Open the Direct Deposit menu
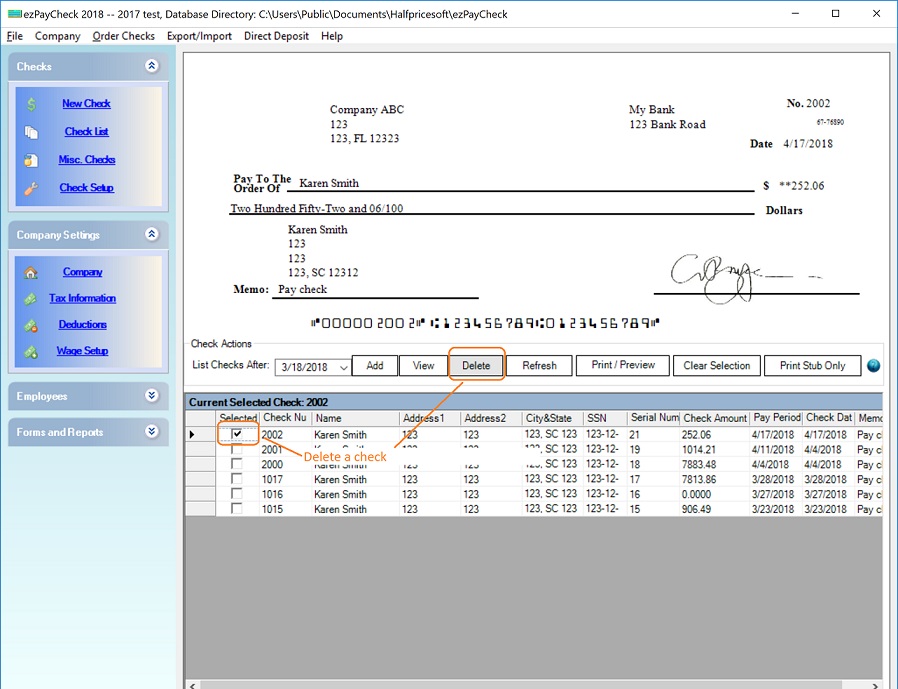 pyautogui.click(x=276, y=36)
